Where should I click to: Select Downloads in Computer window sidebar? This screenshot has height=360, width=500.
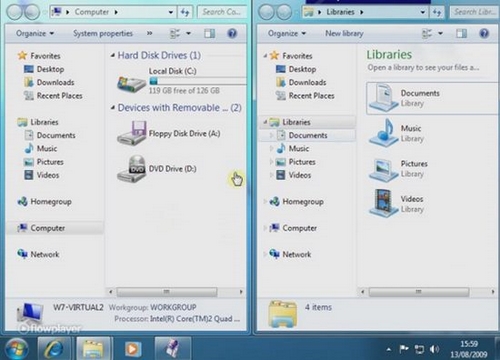click(x=49, y=82)
